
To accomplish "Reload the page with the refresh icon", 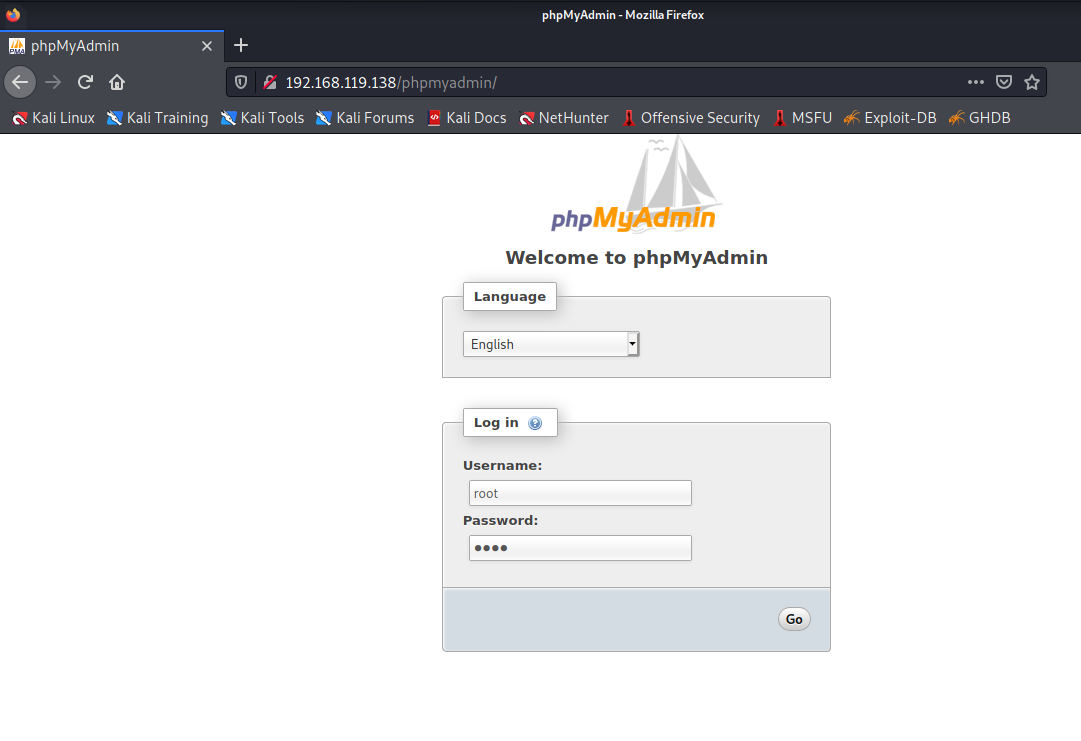I will pos(85,83).
